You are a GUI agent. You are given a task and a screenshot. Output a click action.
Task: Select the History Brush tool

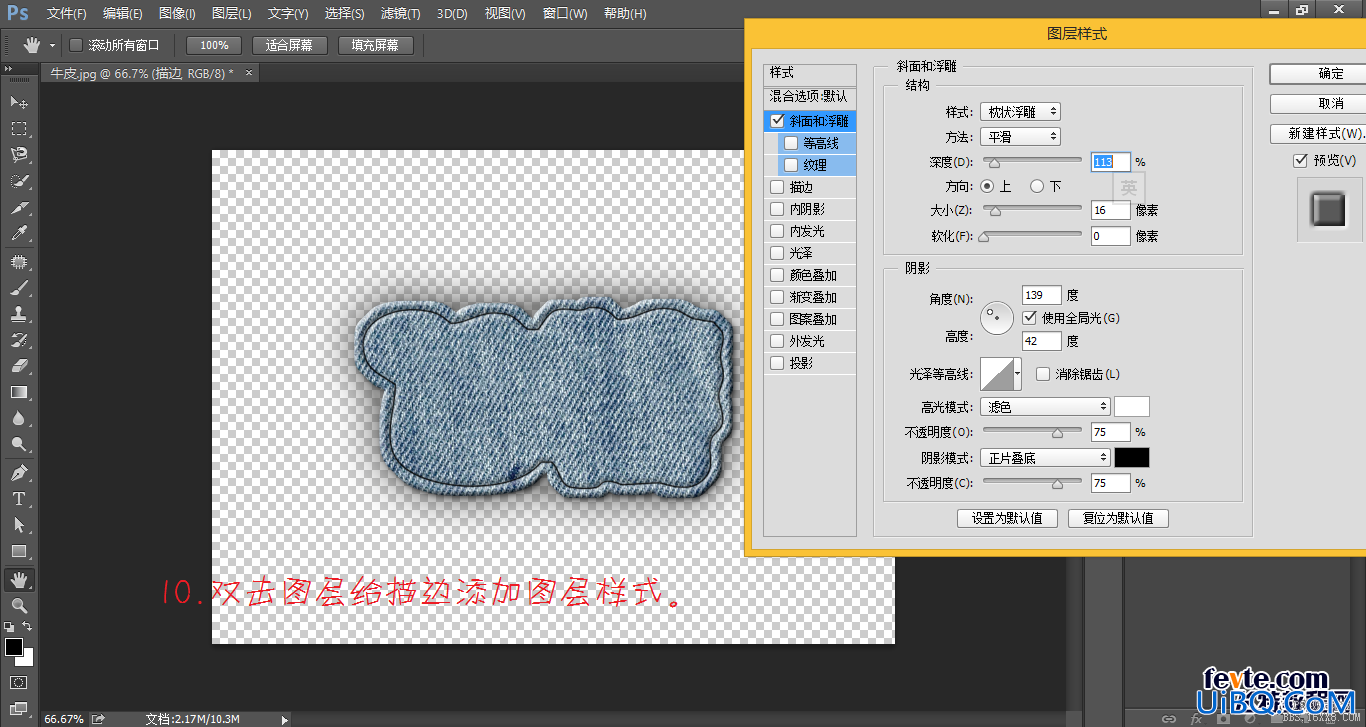(19, 340)
